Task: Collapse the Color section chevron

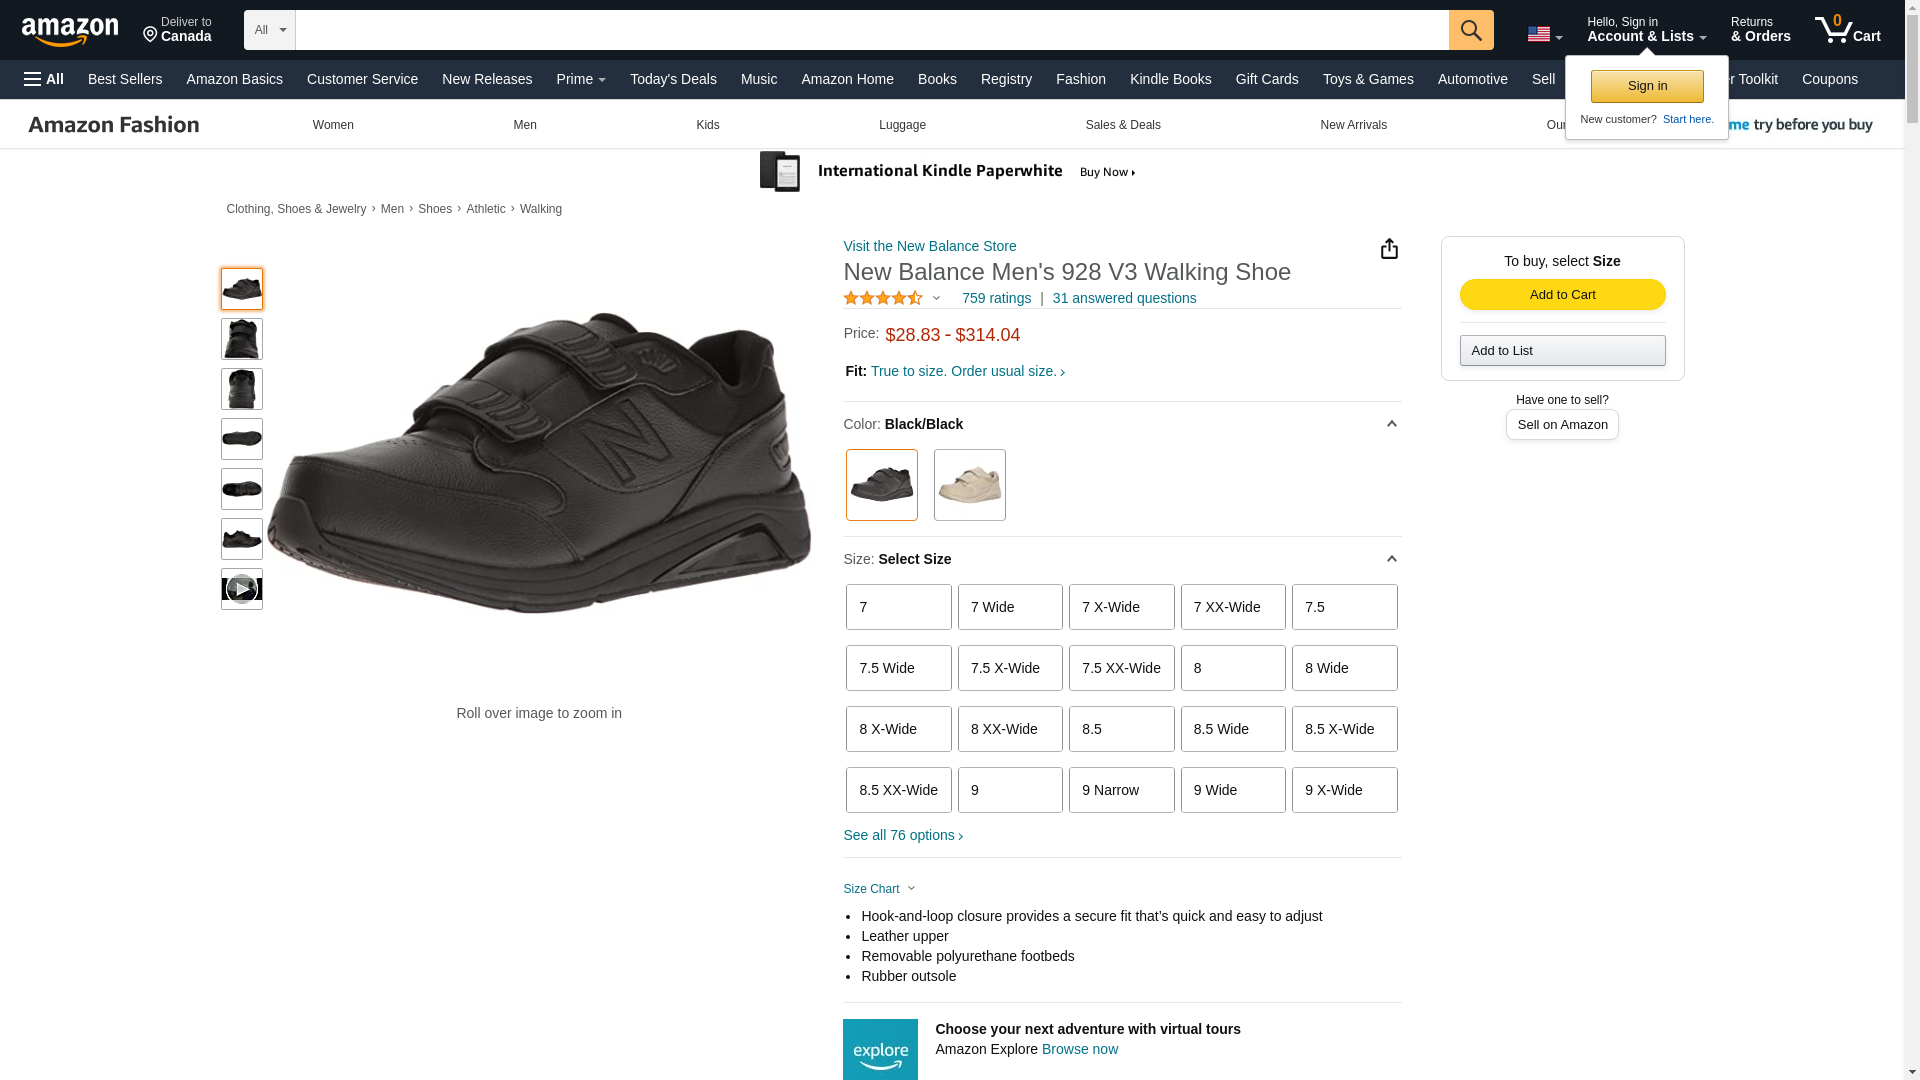Action: click(1391, 424)
